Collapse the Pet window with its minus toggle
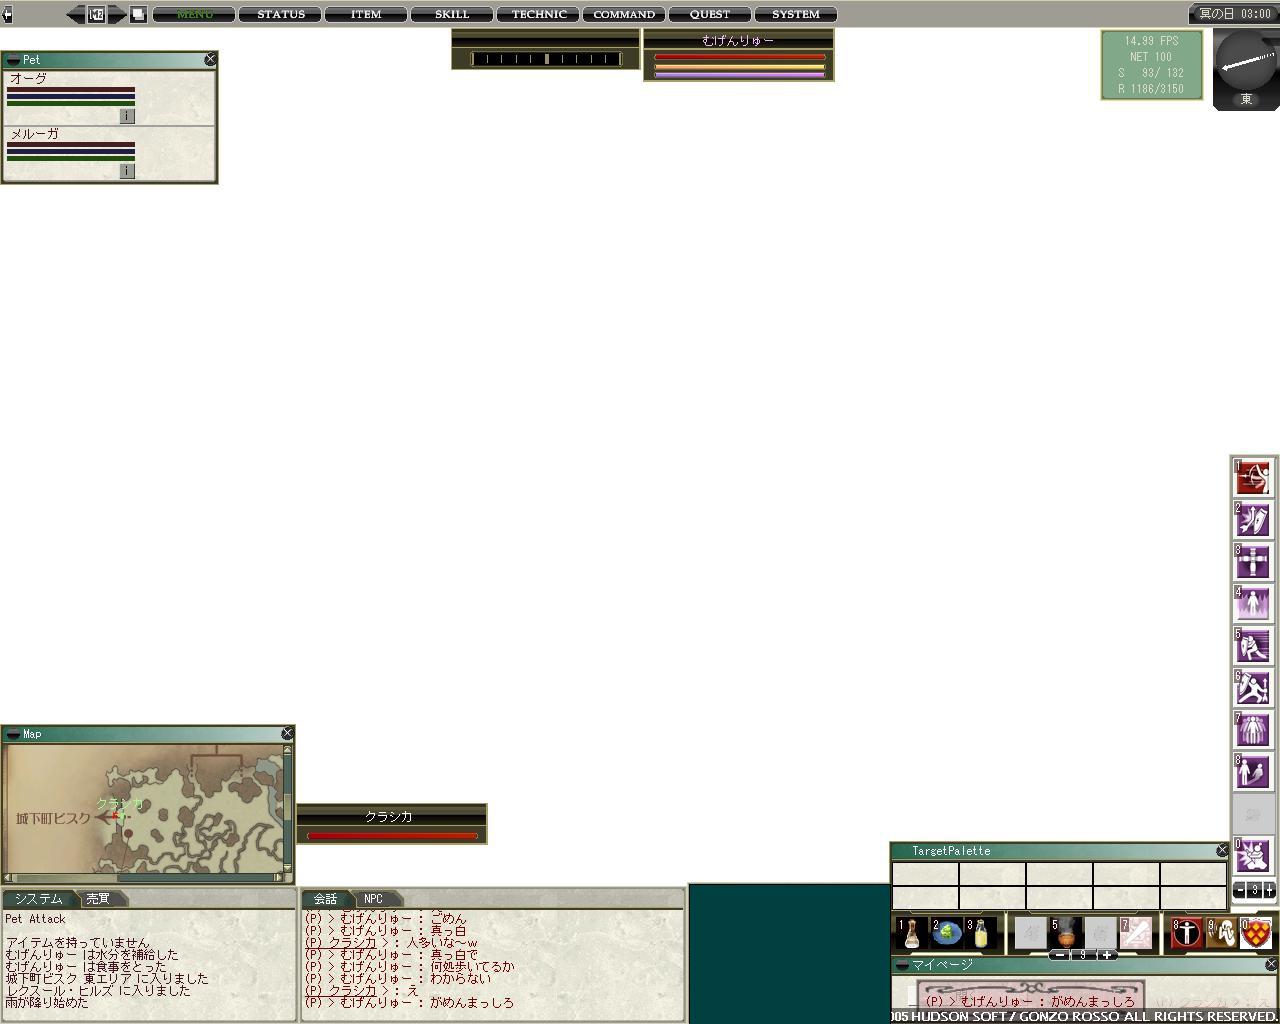 (x=13, y=60)
